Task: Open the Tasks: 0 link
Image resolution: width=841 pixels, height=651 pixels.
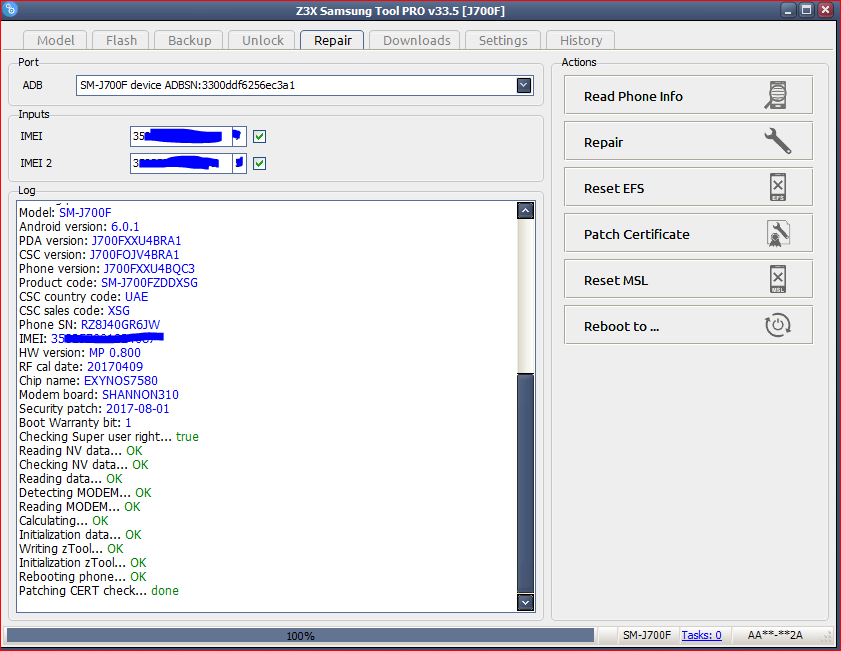Action: (x=701, y=635)
